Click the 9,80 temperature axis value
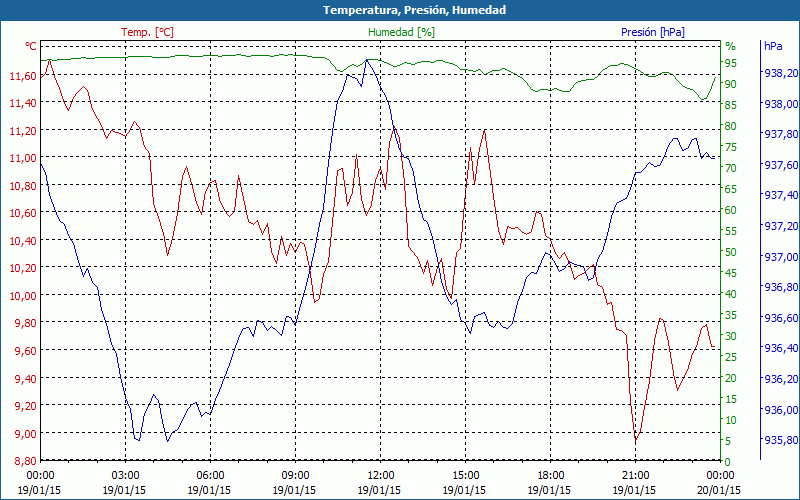Image resolution: width=800 pixels, height=500 pixels. [x=26, y=323]
